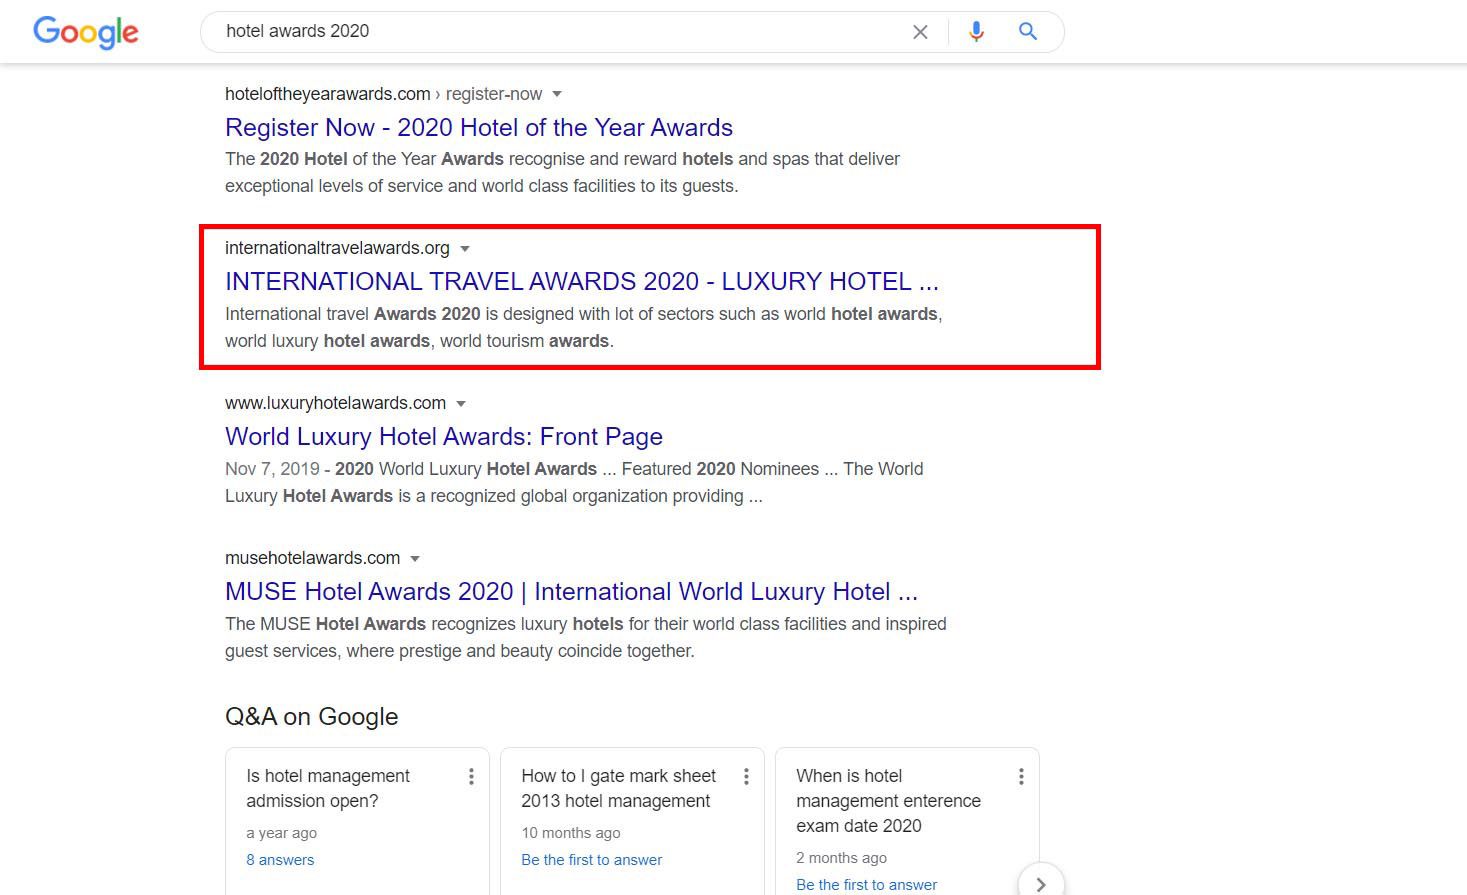Expand dropdown next to www.luxuryhotelawards.com
Viewport: 1467px width, 895px height.
pos(461,404)
